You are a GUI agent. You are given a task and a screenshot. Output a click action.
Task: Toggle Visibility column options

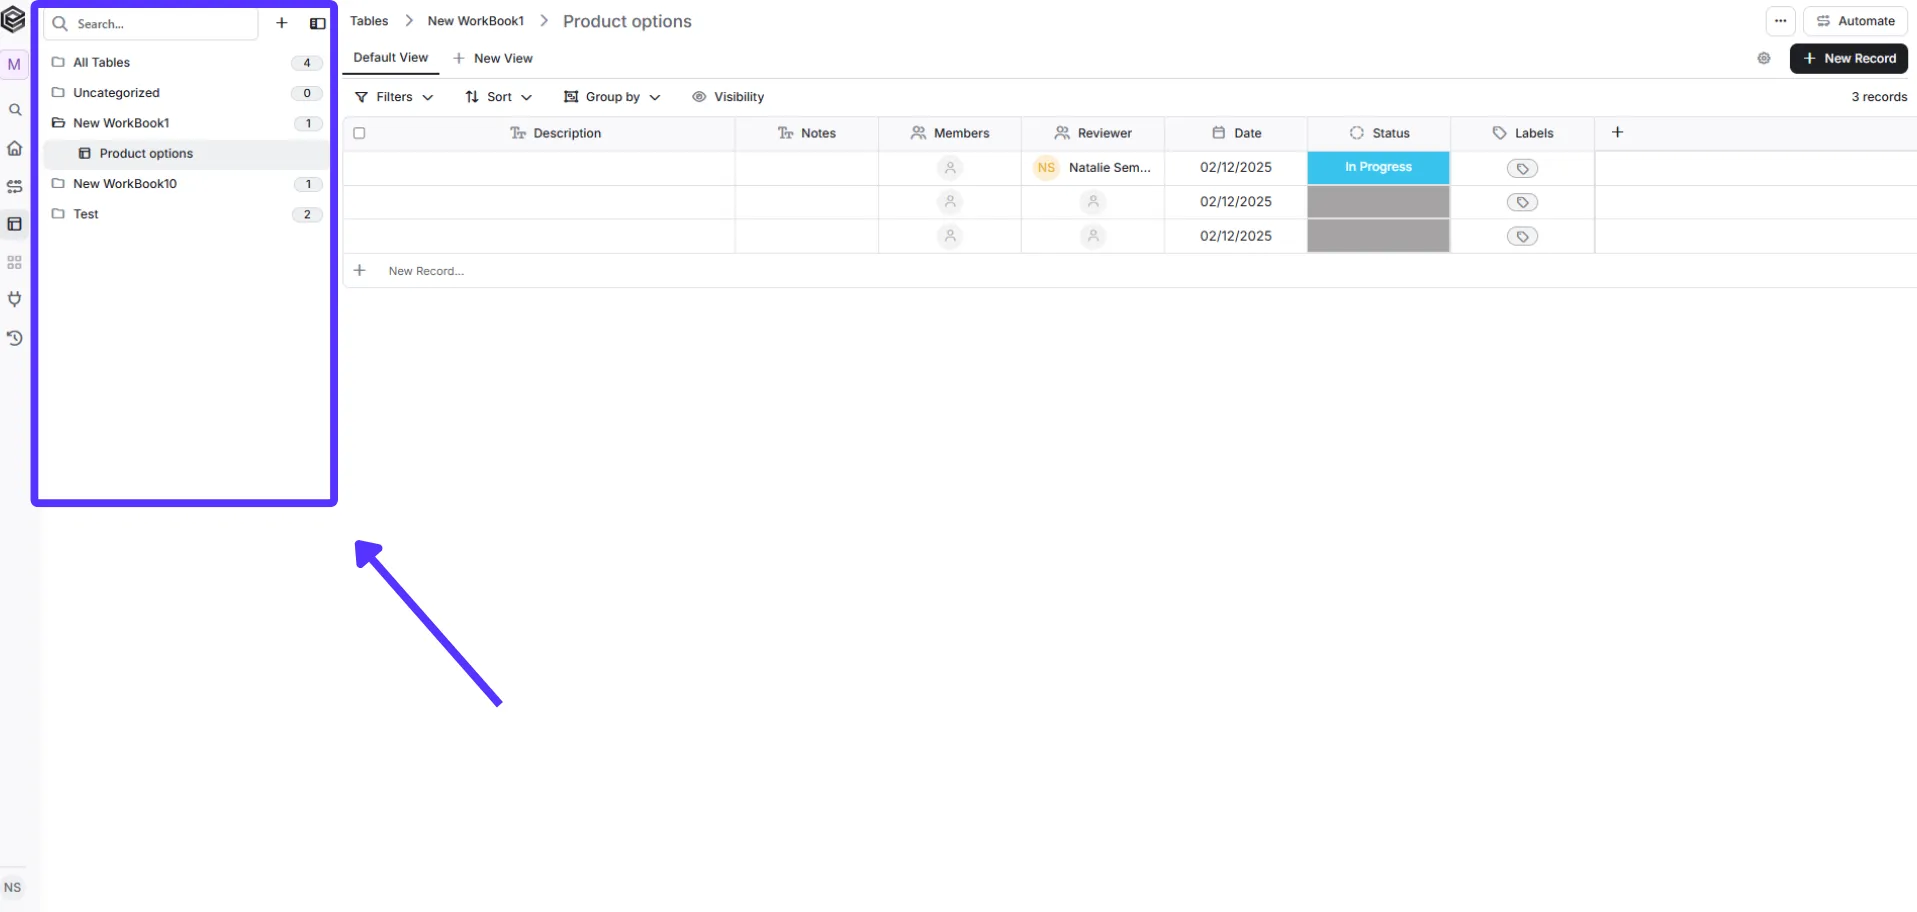click(728, 97)
